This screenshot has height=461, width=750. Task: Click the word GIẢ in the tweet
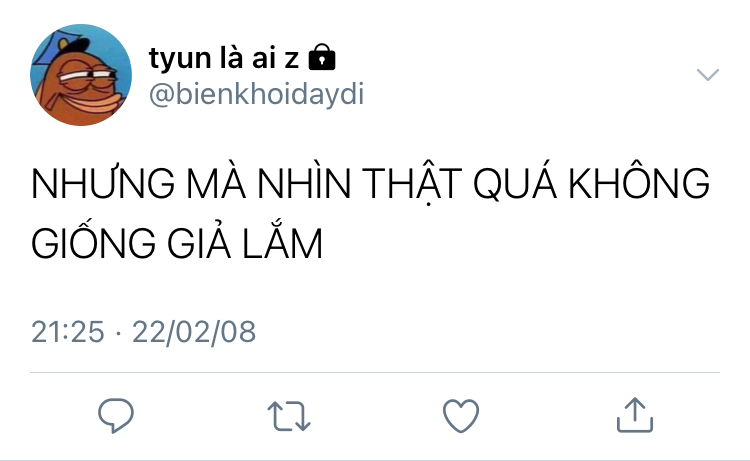[199, 241]
